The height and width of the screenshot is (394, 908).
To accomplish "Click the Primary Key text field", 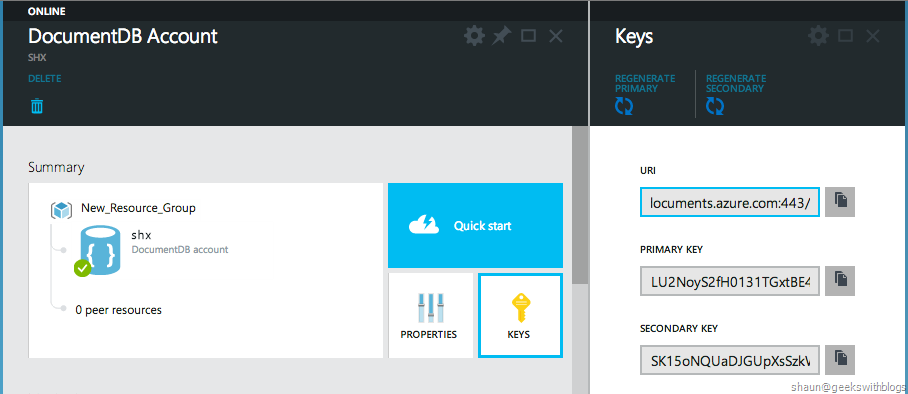I will (730, 281).
